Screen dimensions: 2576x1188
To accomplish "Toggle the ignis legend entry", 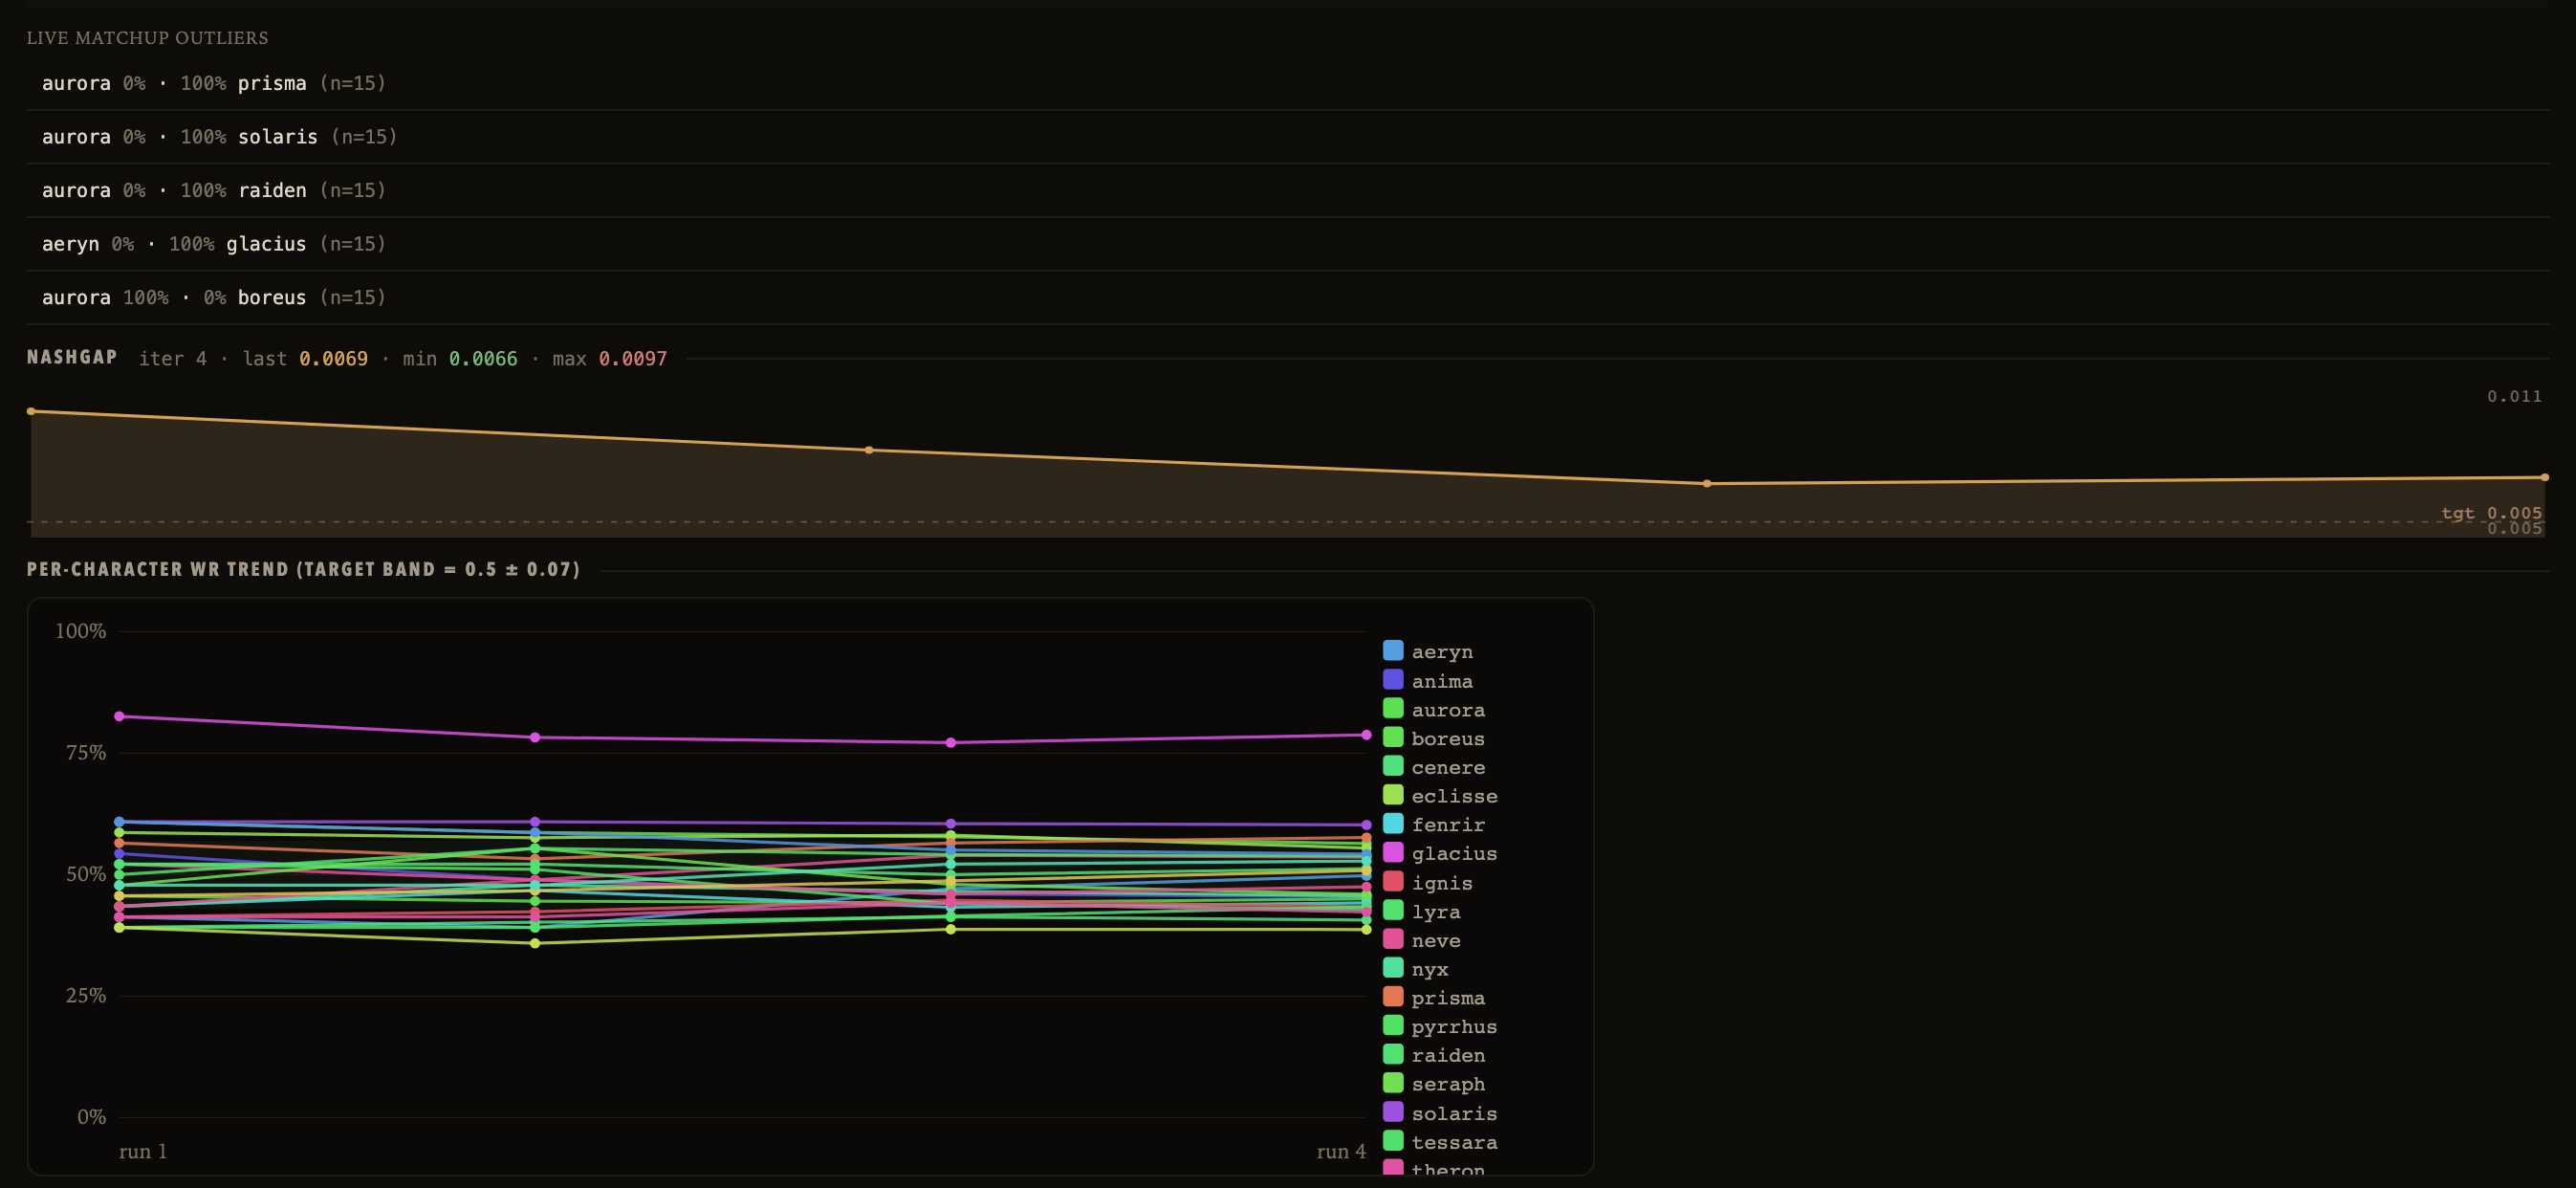I will pos(1428,882).
